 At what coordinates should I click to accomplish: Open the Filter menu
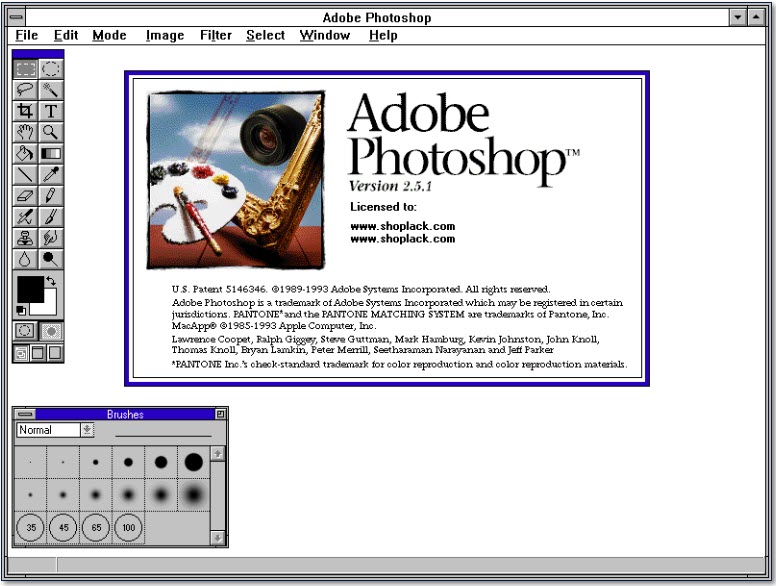pyautogui.click(x=215, y=35)
